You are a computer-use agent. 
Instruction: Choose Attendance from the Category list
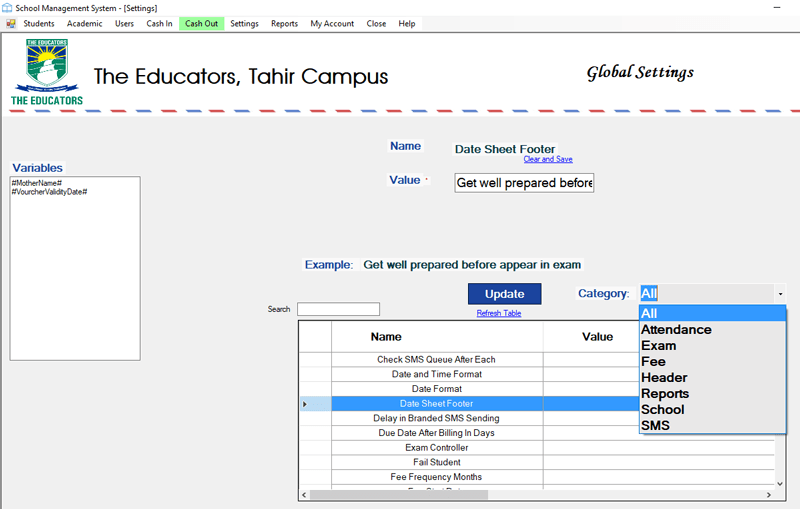point(712,329)
